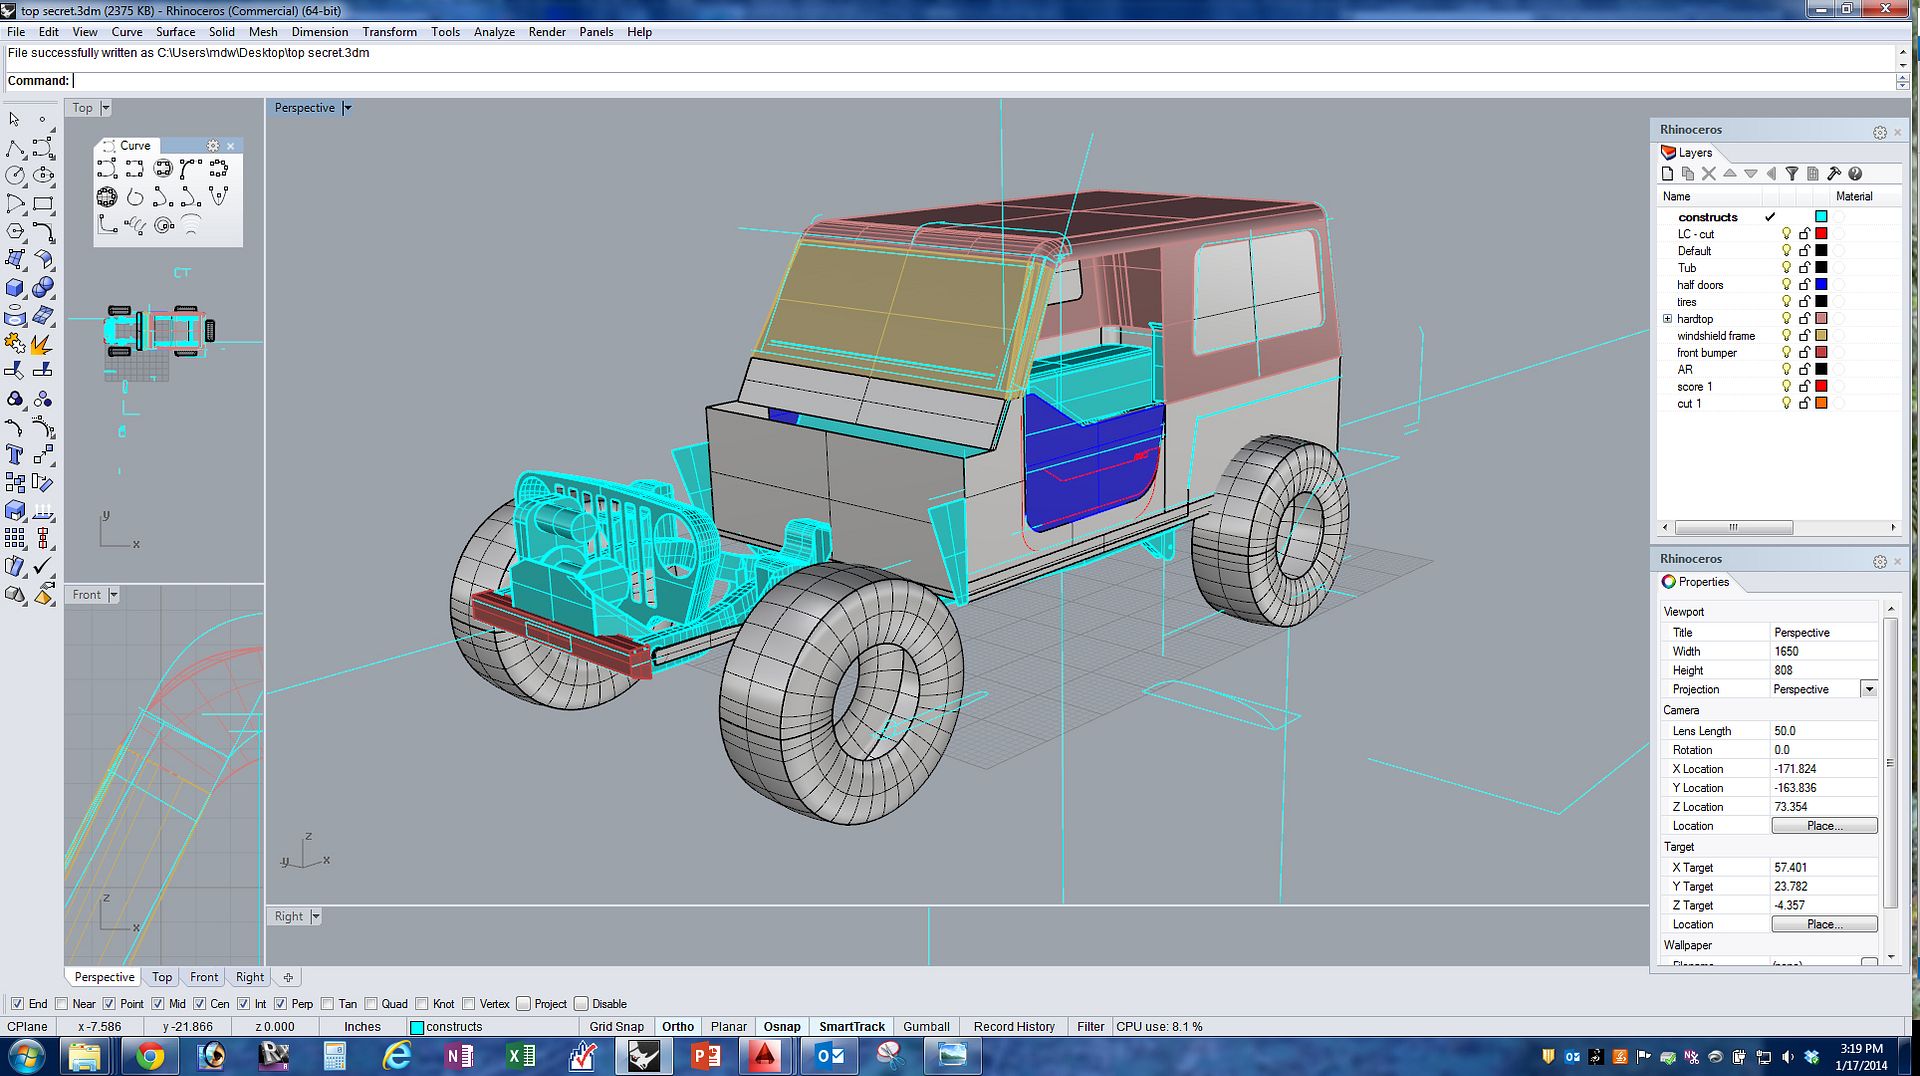The width and height of the screenshot is (1920, 1076).
Task: Switch to the Front viewport tab
Action: [203, 977]
